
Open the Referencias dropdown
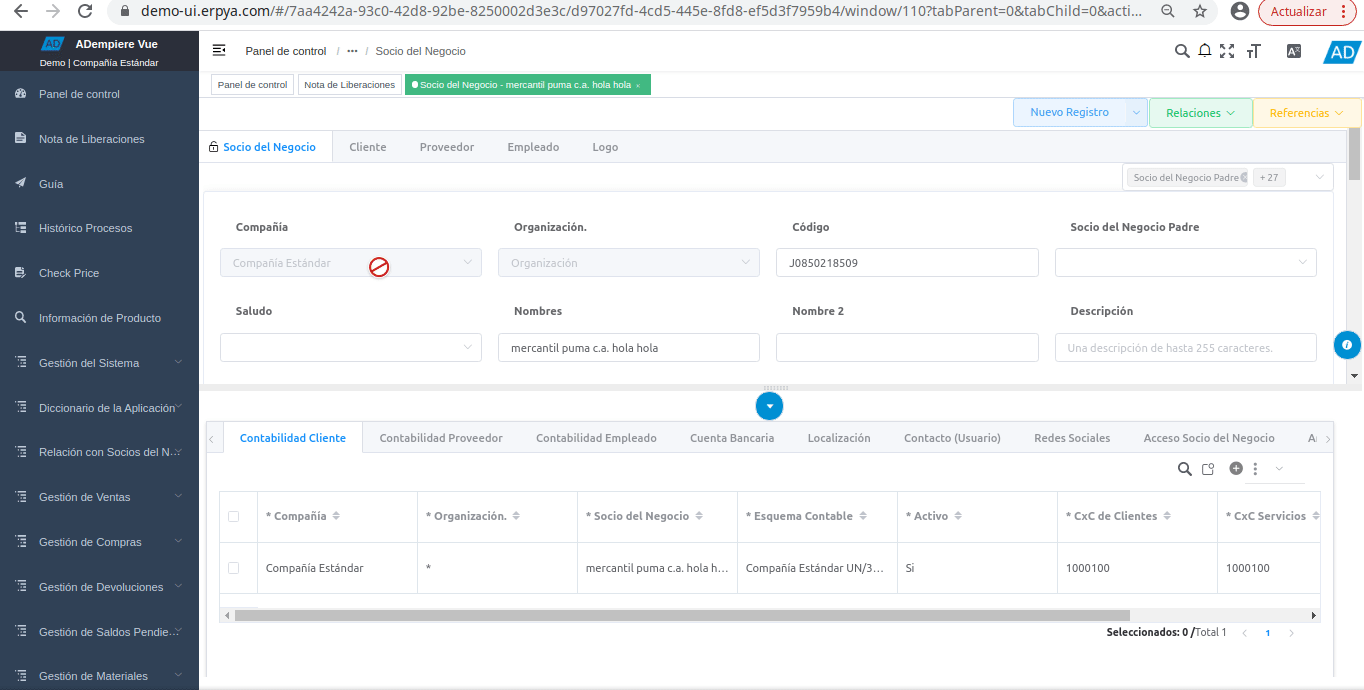(x=1306, y=113)
